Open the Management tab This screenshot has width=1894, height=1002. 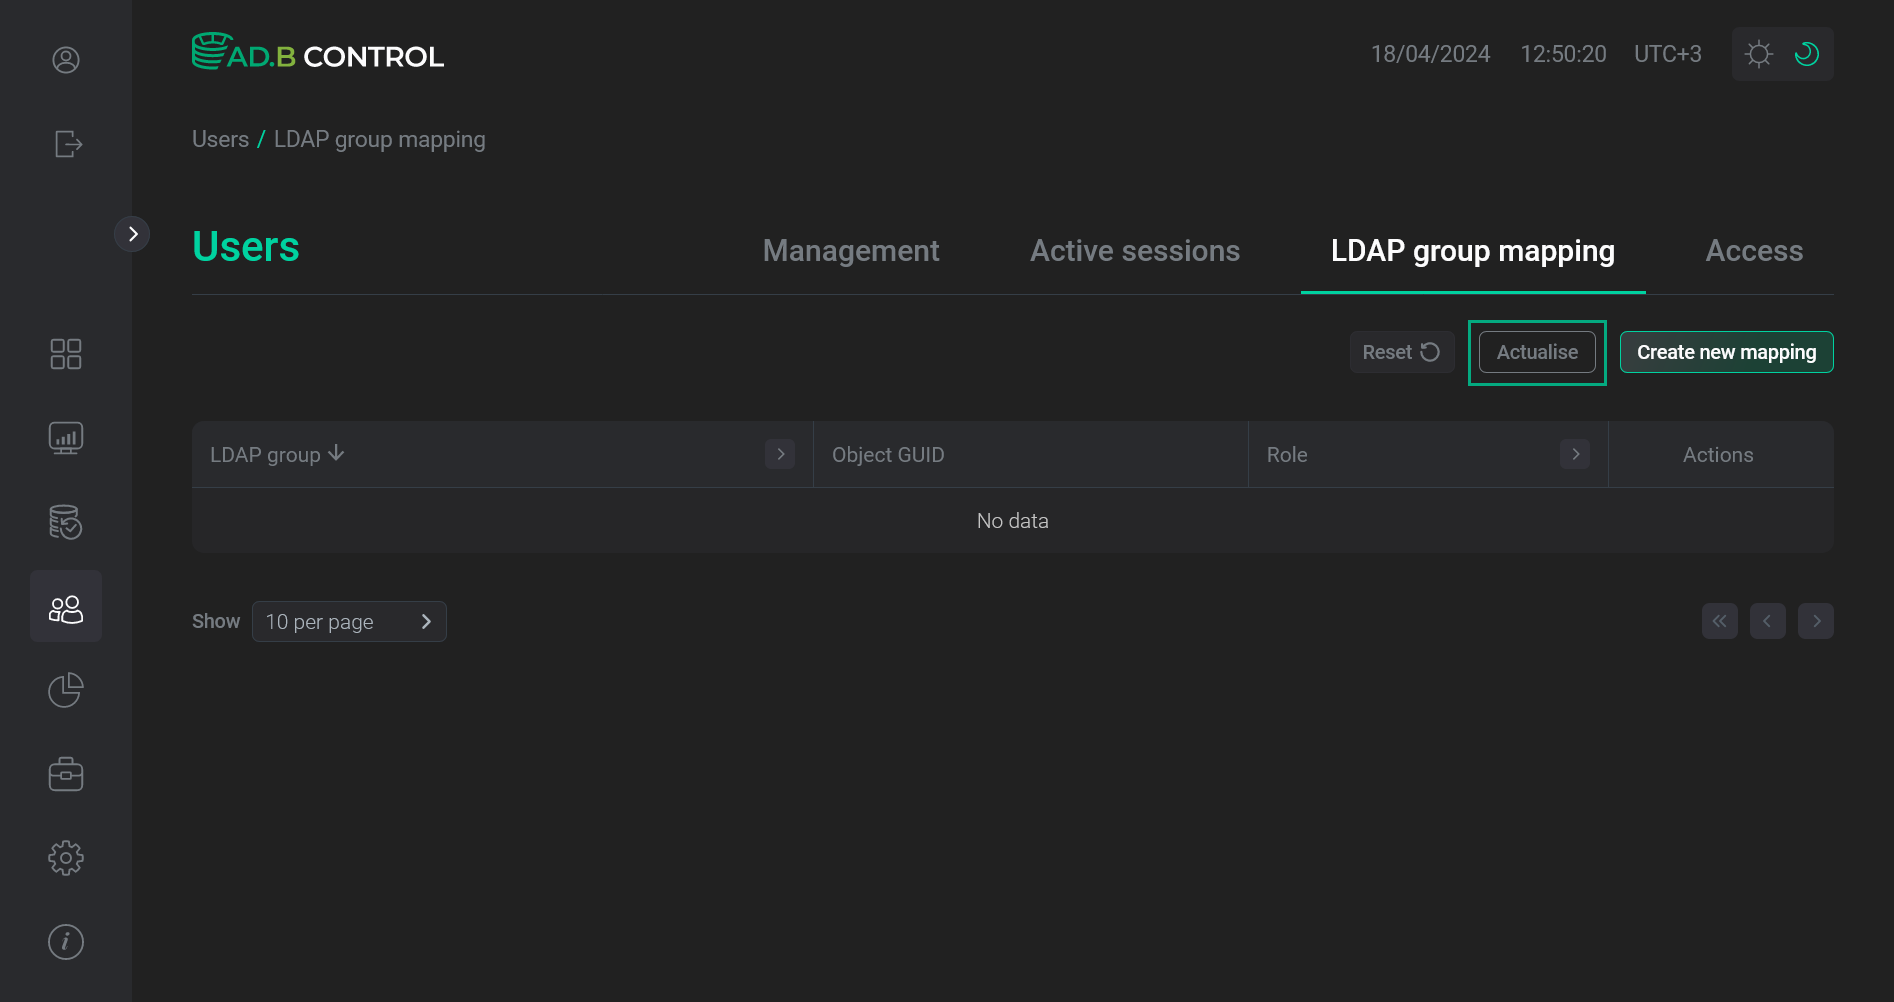pos(851,250)
